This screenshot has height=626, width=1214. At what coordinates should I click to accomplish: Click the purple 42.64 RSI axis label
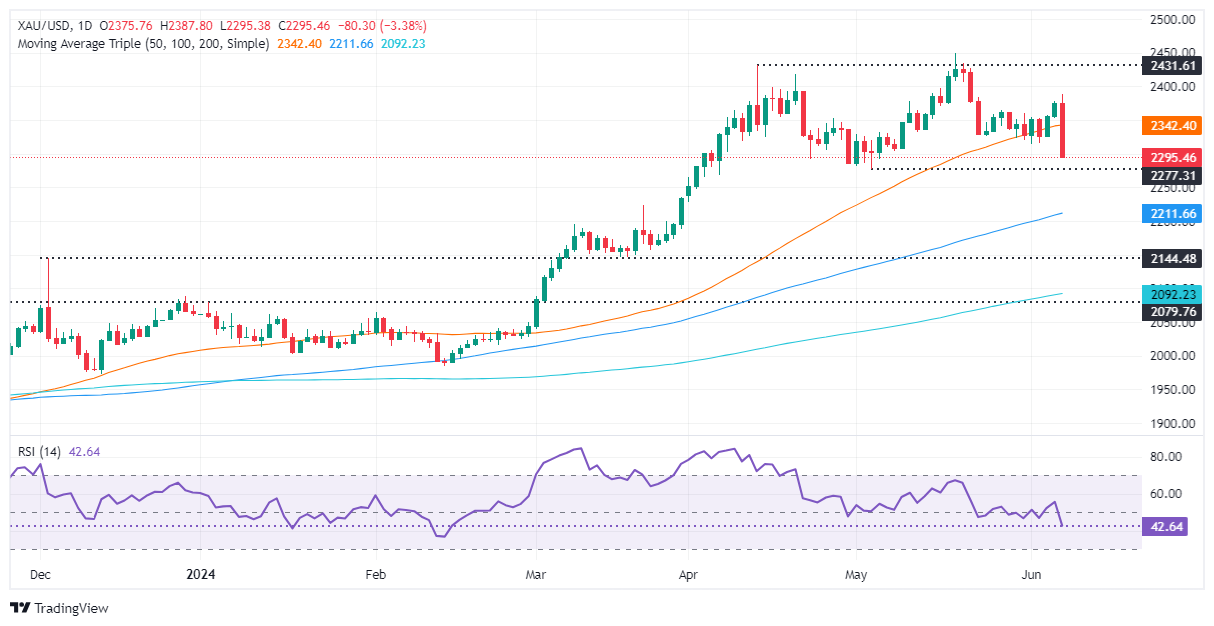[1164, 526]
